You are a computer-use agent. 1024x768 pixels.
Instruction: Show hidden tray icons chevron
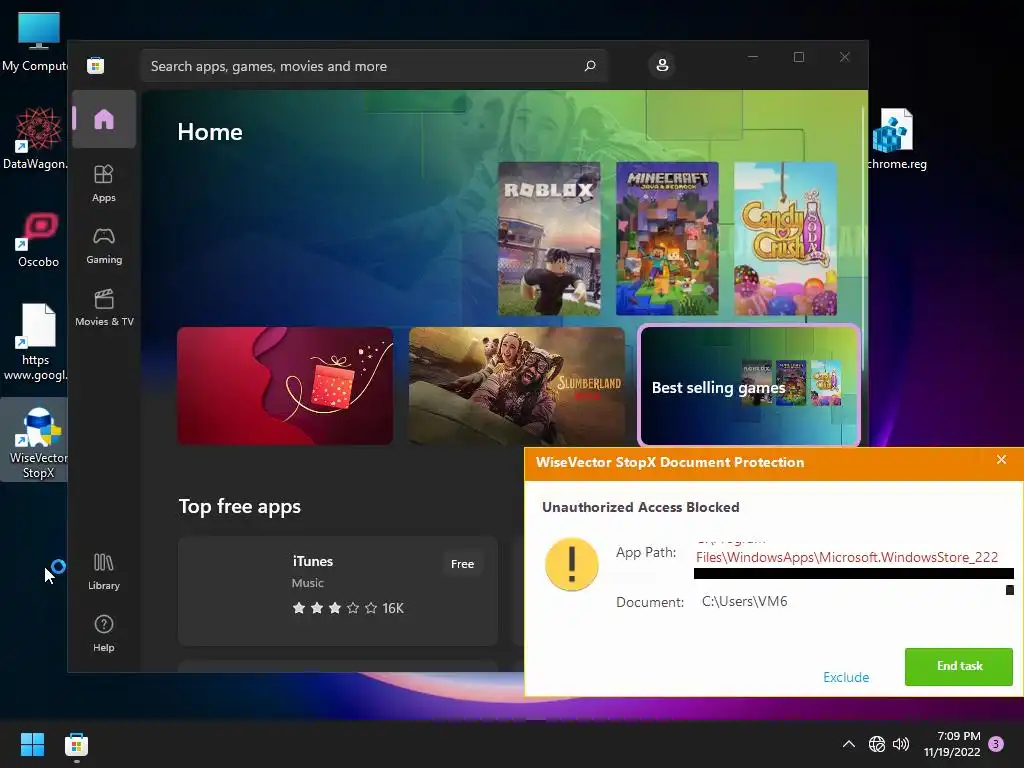coord(848,744)
